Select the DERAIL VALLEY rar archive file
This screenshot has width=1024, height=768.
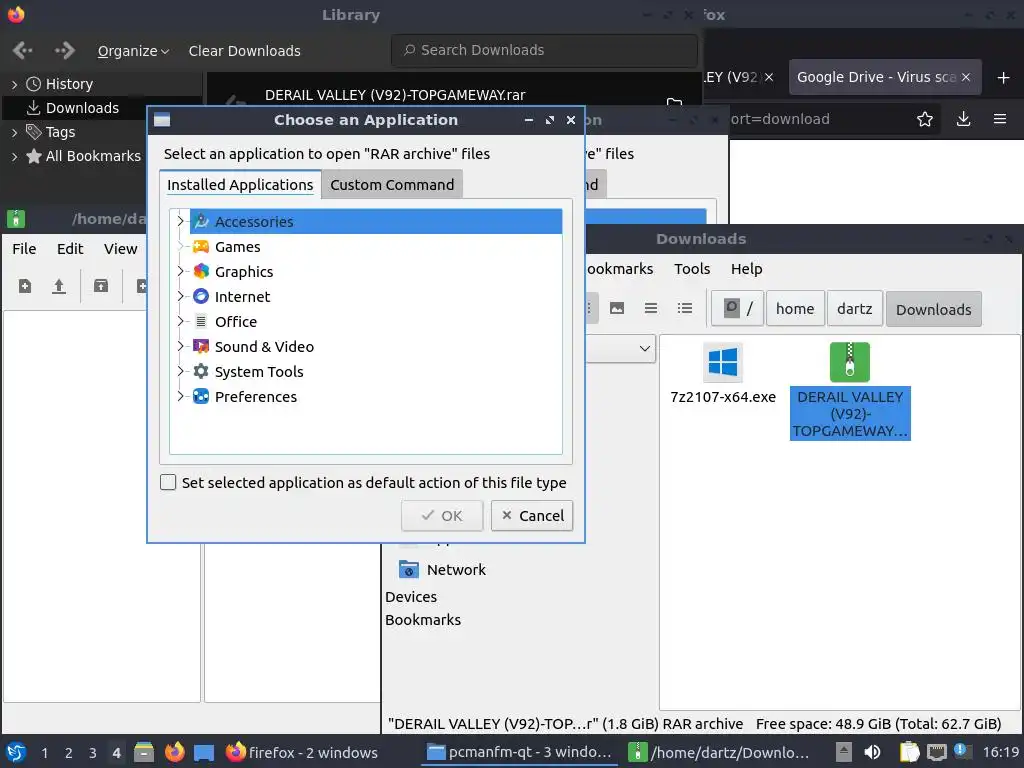point(850,391)
